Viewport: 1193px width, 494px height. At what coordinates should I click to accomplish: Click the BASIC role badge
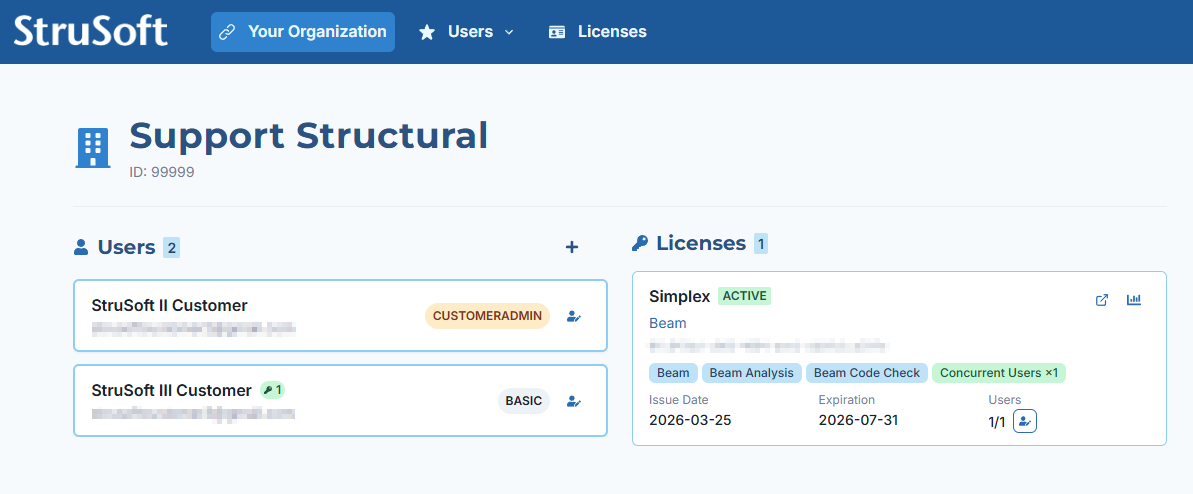(523, 400)
